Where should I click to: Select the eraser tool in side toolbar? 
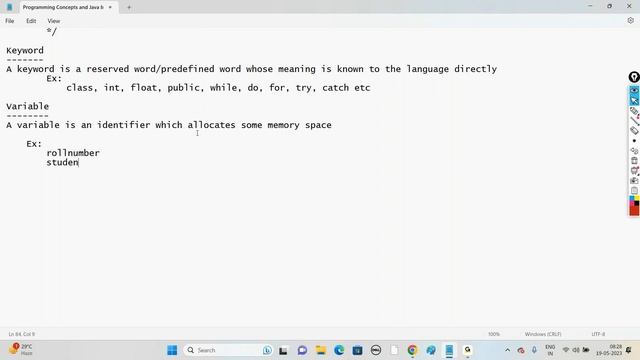coord(634,131)
